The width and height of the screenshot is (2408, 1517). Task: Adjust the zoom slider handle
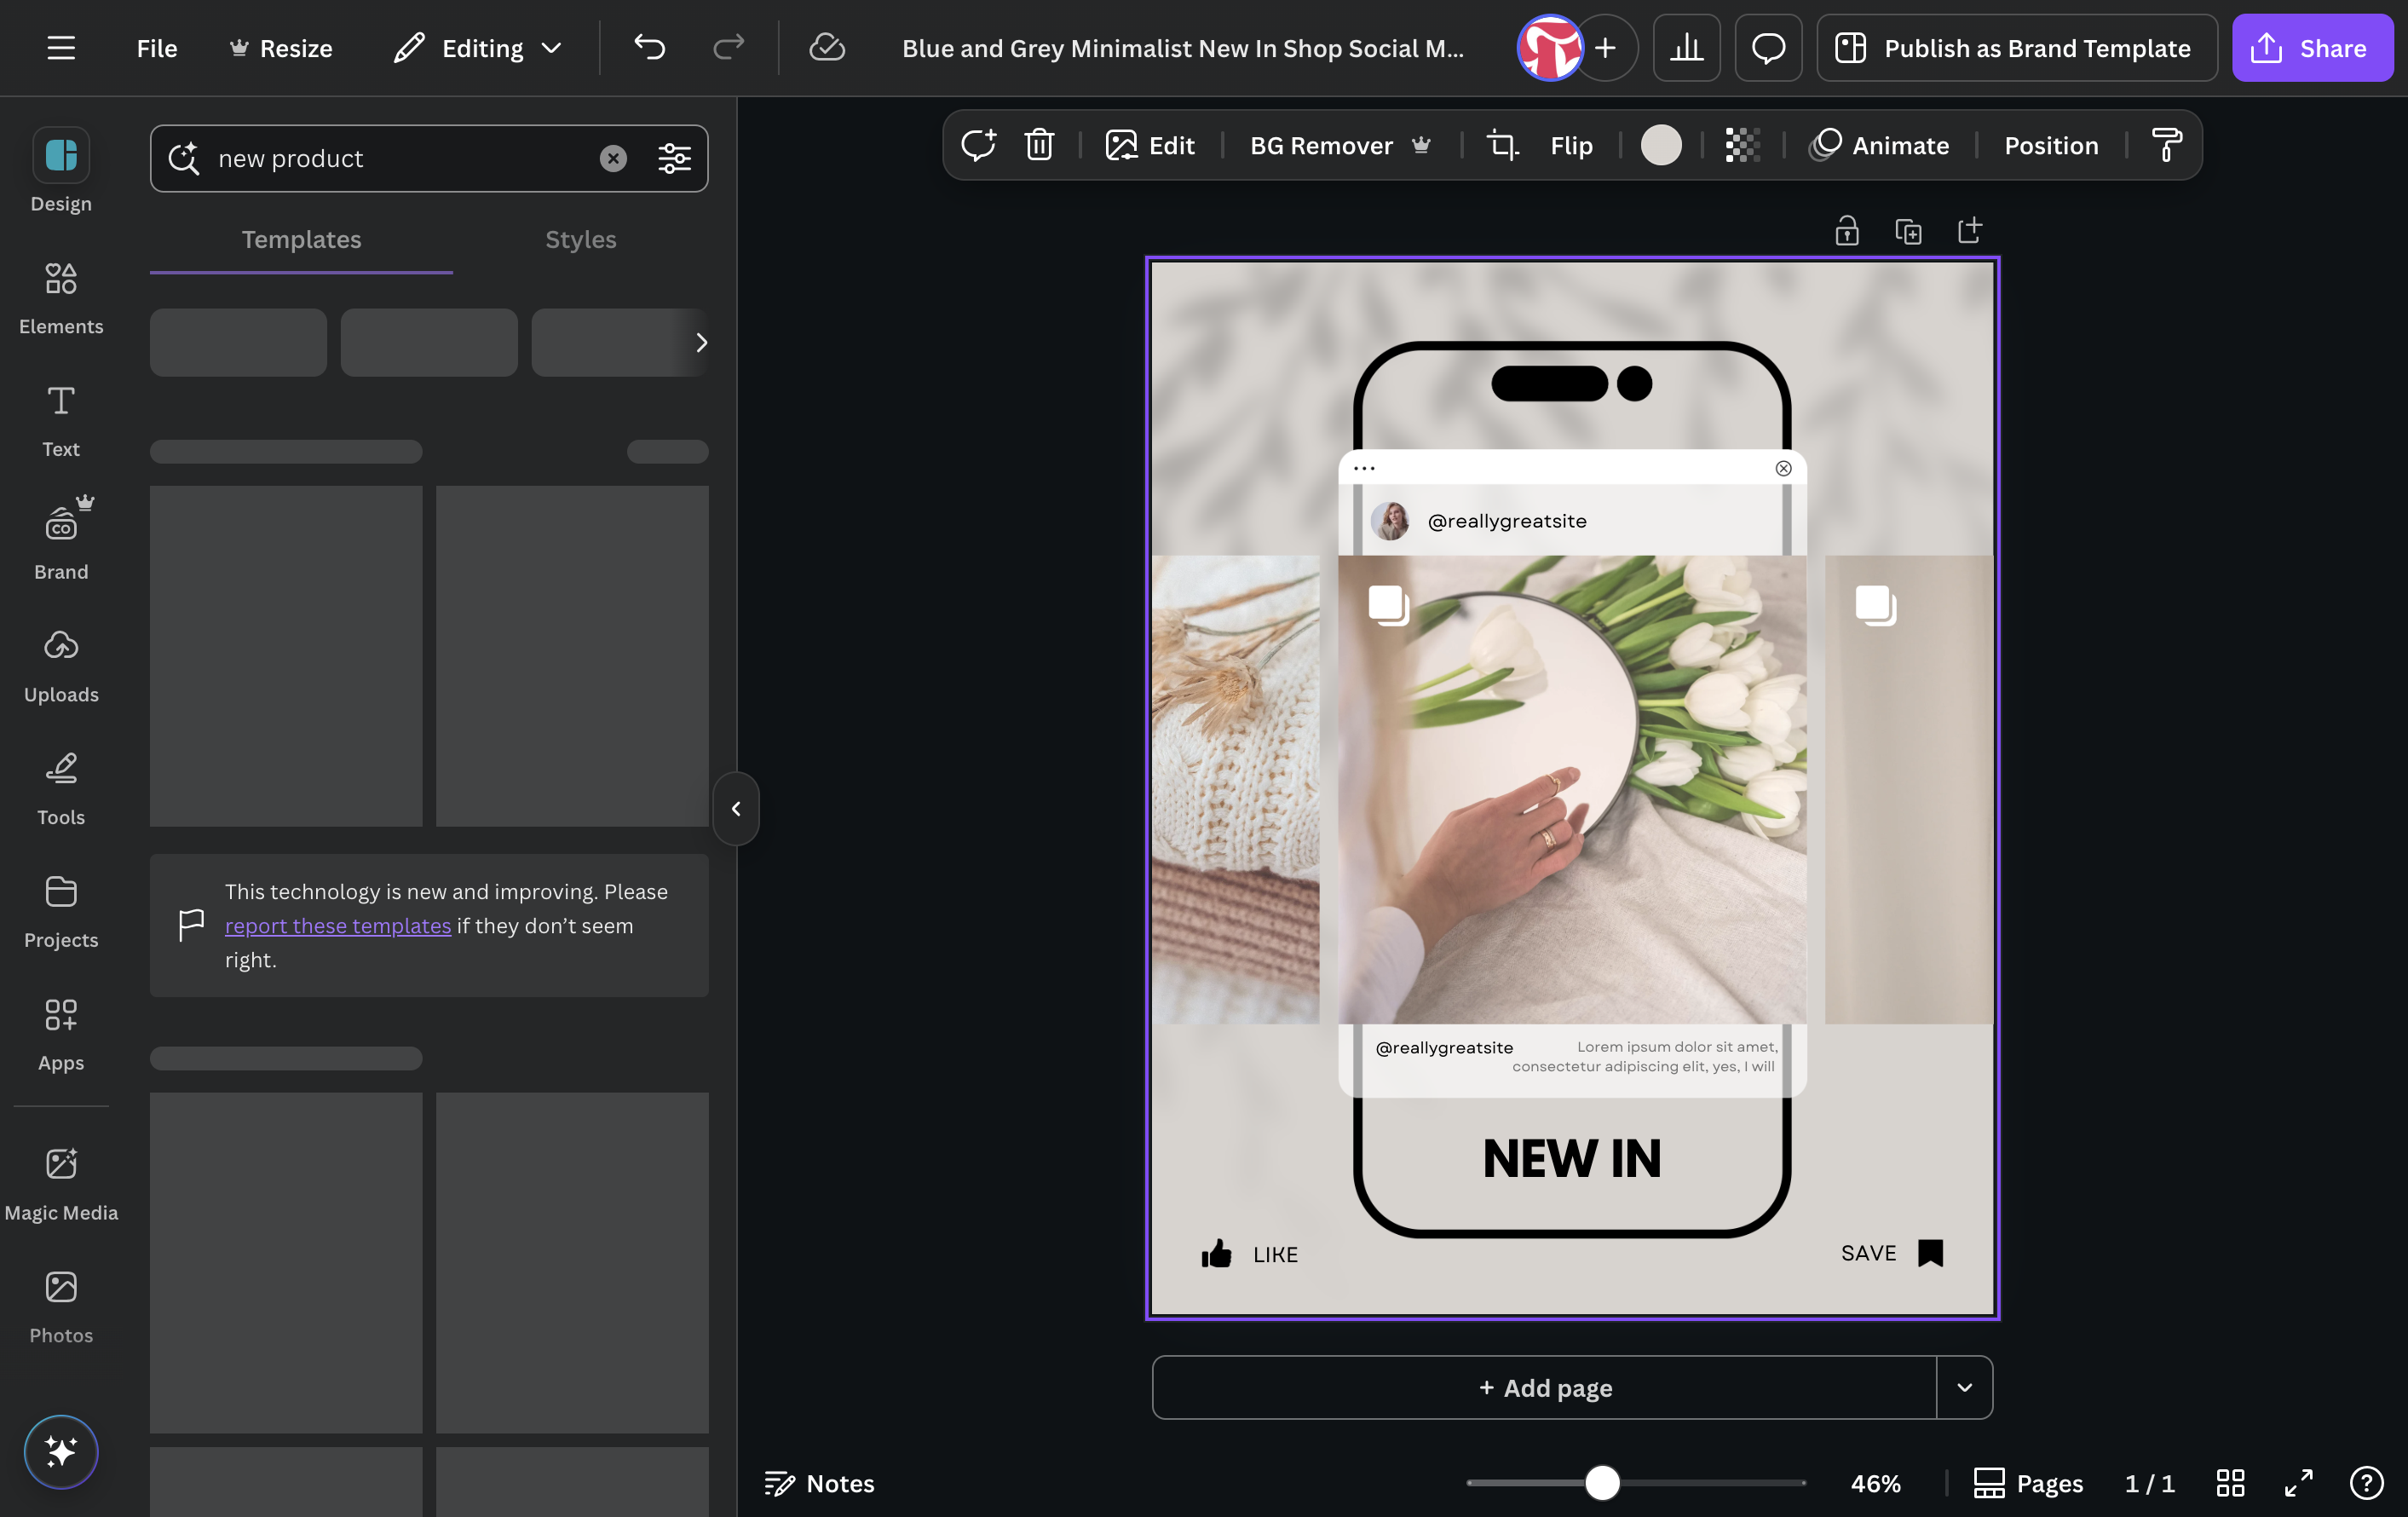click(1602, 1482)
